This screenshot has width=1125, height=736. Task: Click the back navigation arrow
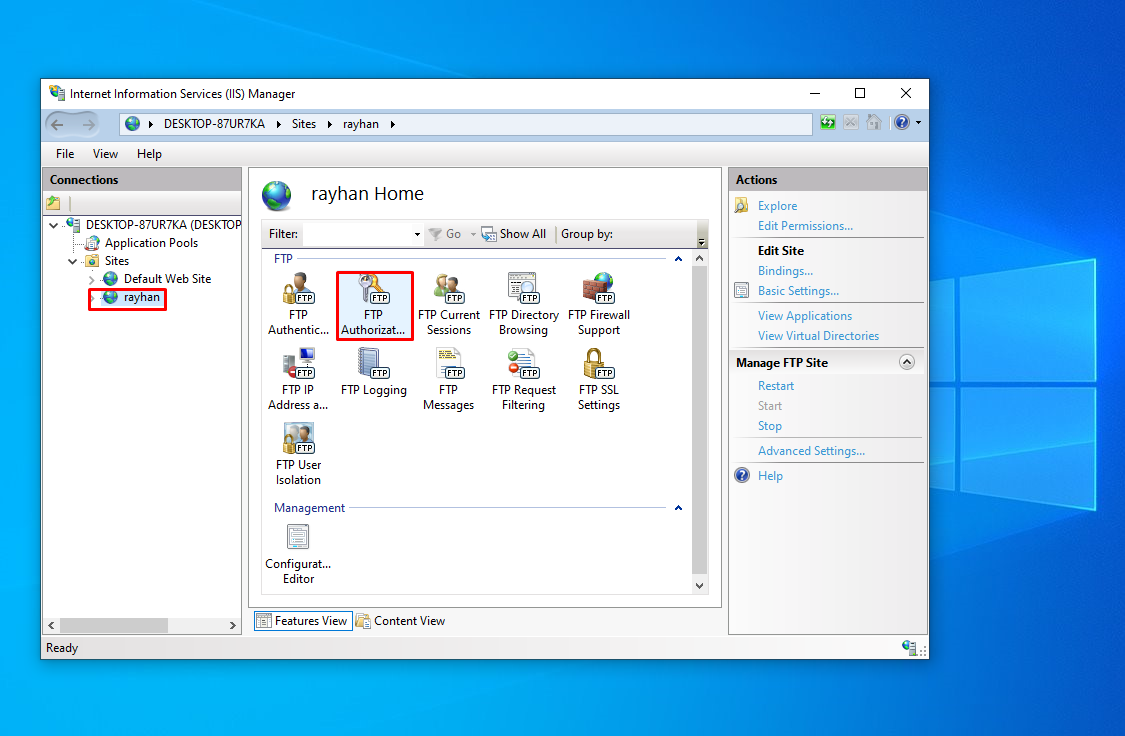coord(57,124)
